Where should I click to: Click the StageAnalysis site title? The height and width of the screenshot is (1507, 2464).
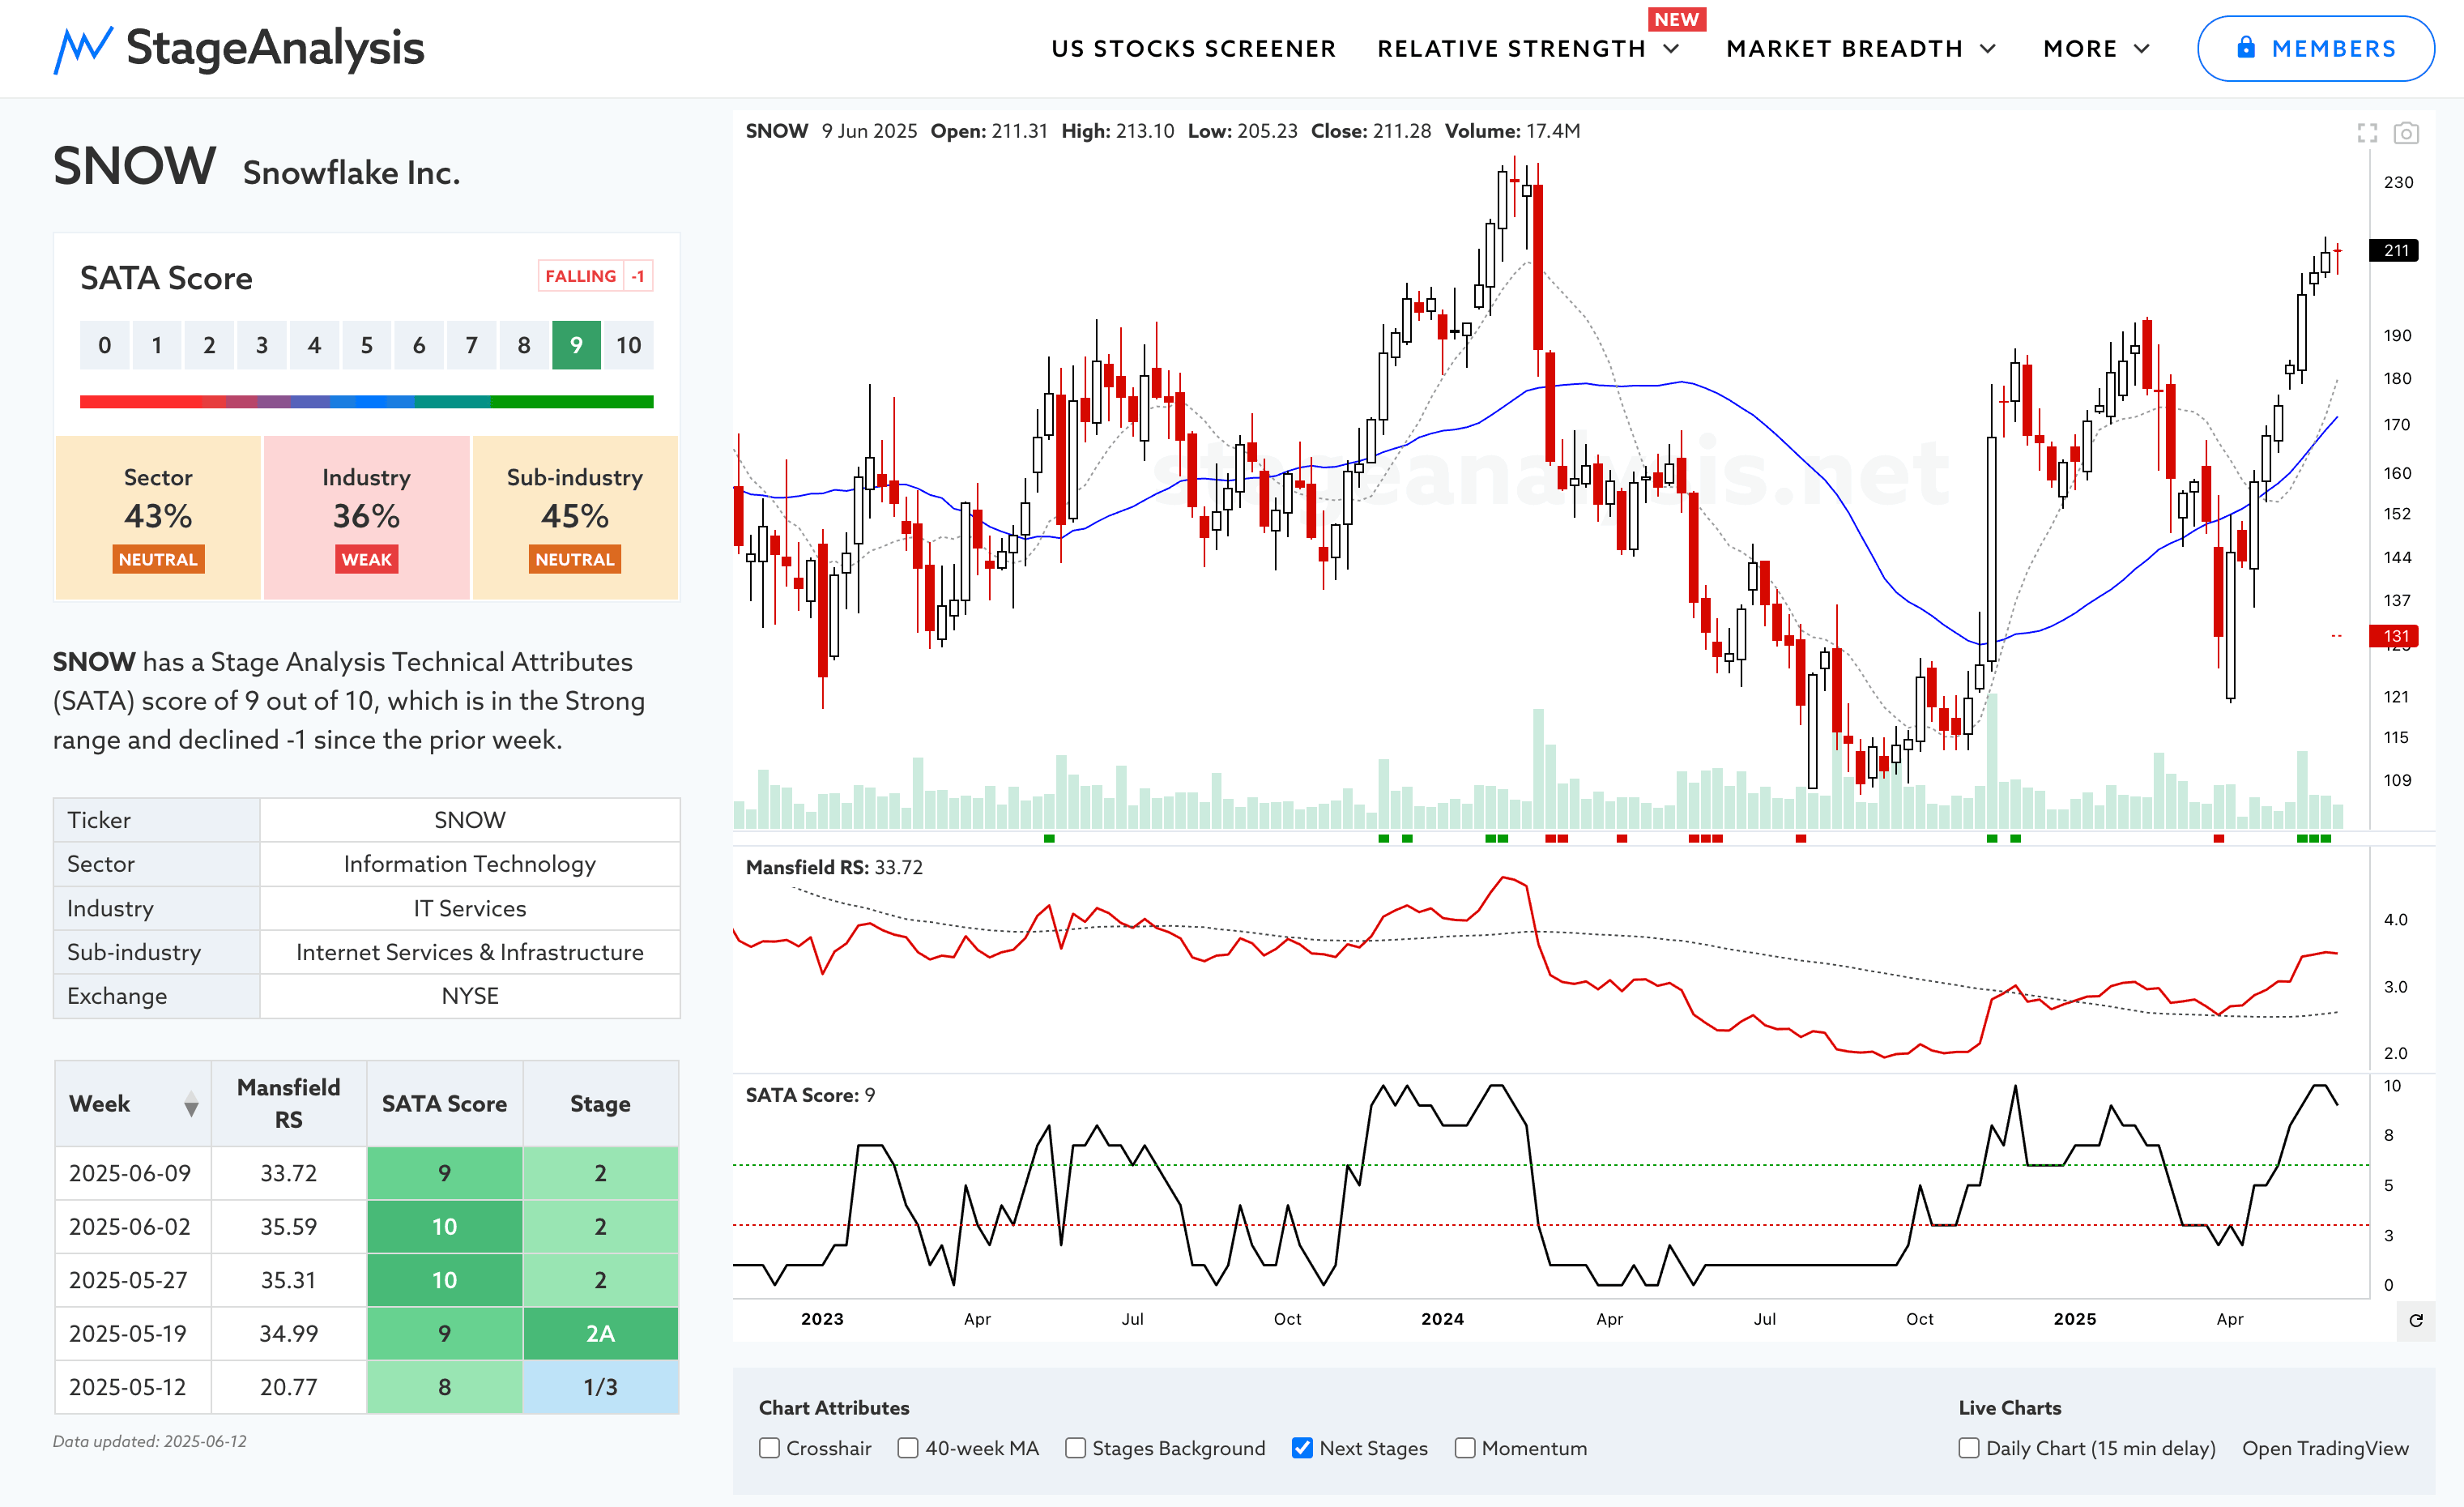[275, 48]
